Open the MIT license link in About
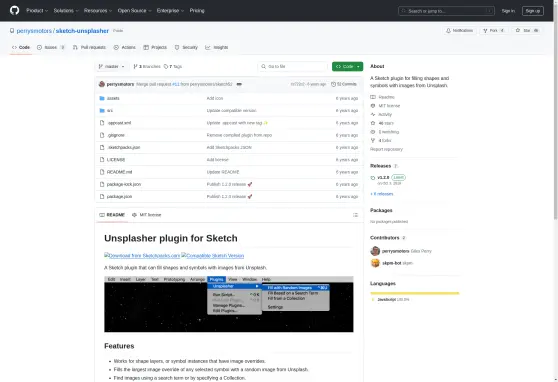The width and height of the screenshot is (558, 382). tap(385, 106)
